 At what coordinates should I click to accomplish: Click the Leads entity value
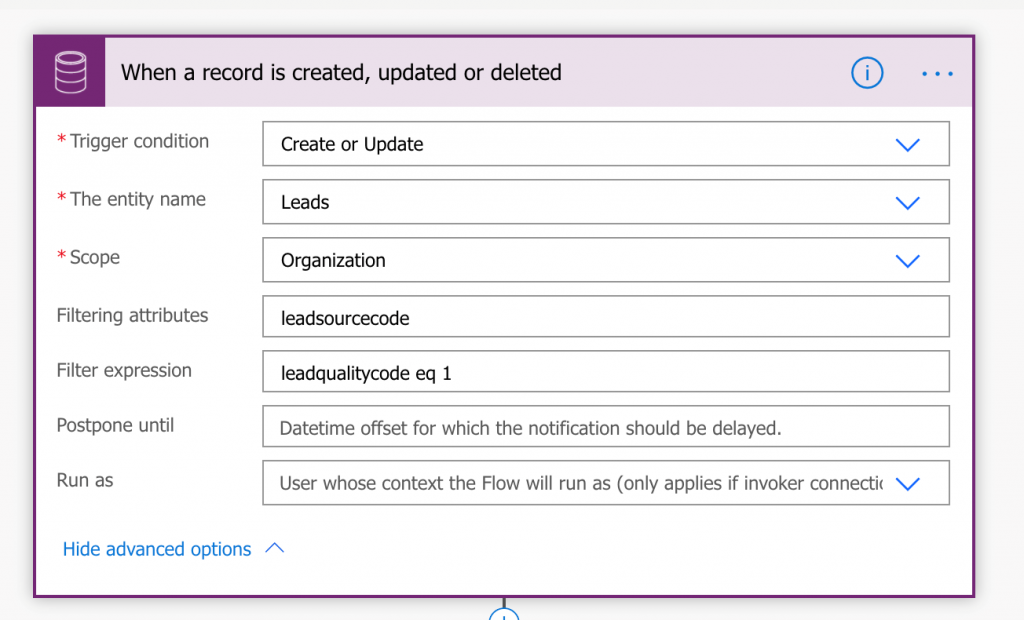(304, 201)
